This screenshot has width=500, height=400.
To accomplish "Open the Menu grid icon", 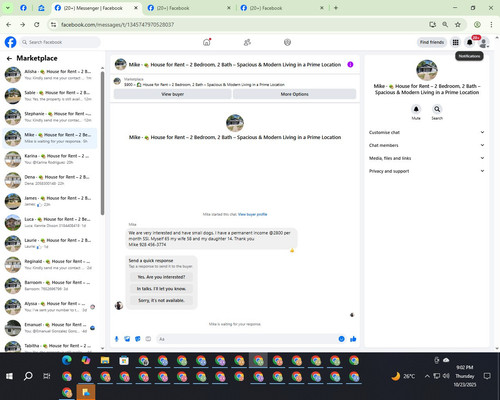I will tap(455, 42).
